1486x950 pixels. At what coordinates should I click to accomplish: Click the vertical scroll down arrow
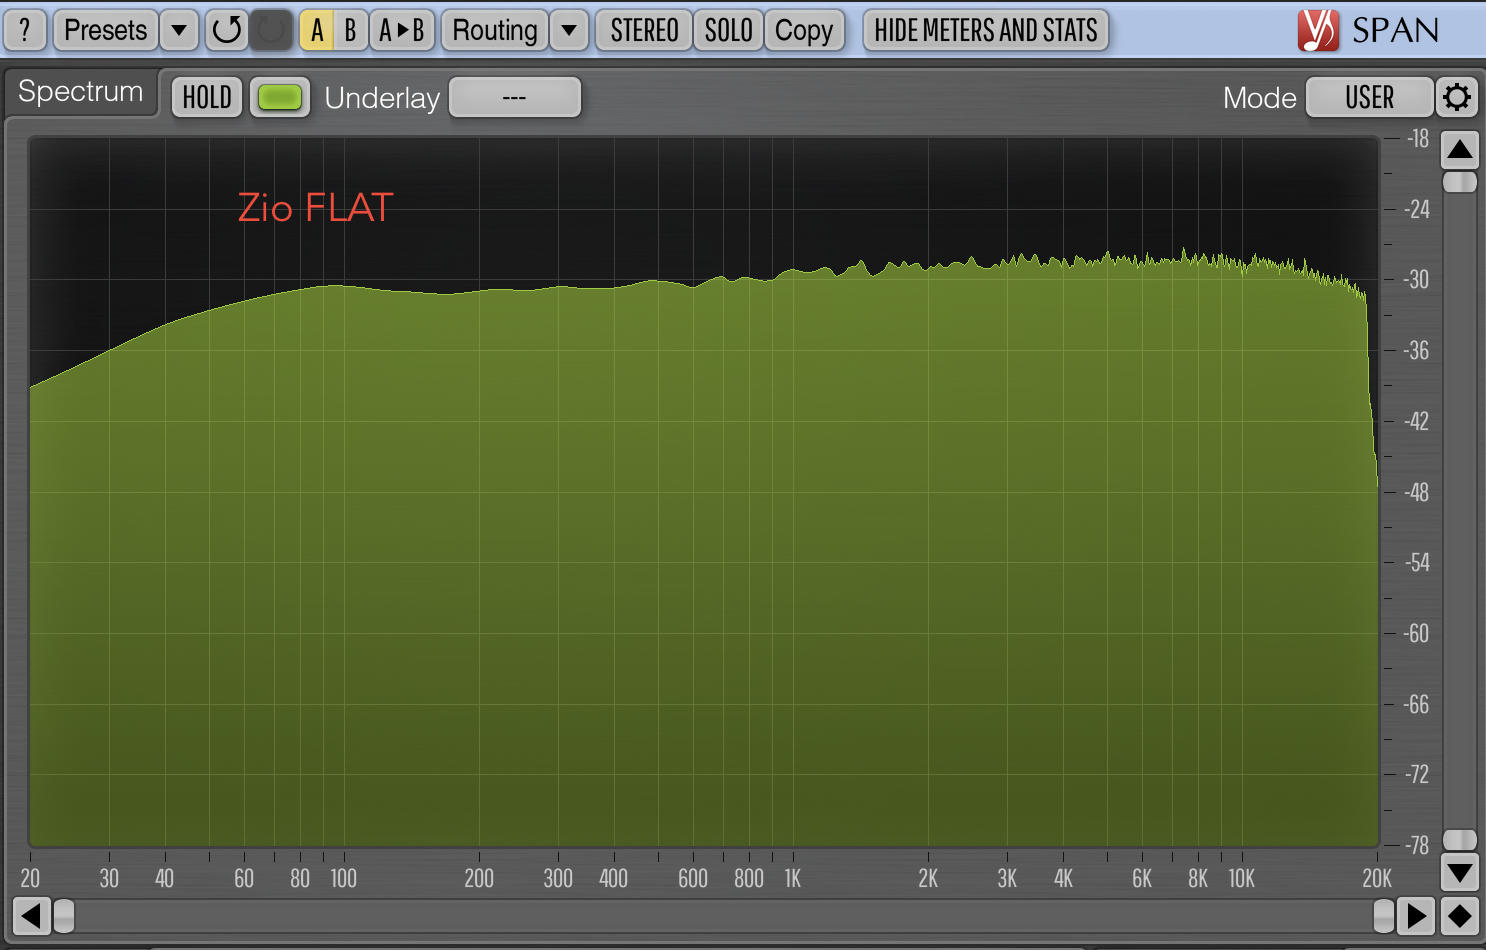tap(1460, 872)
